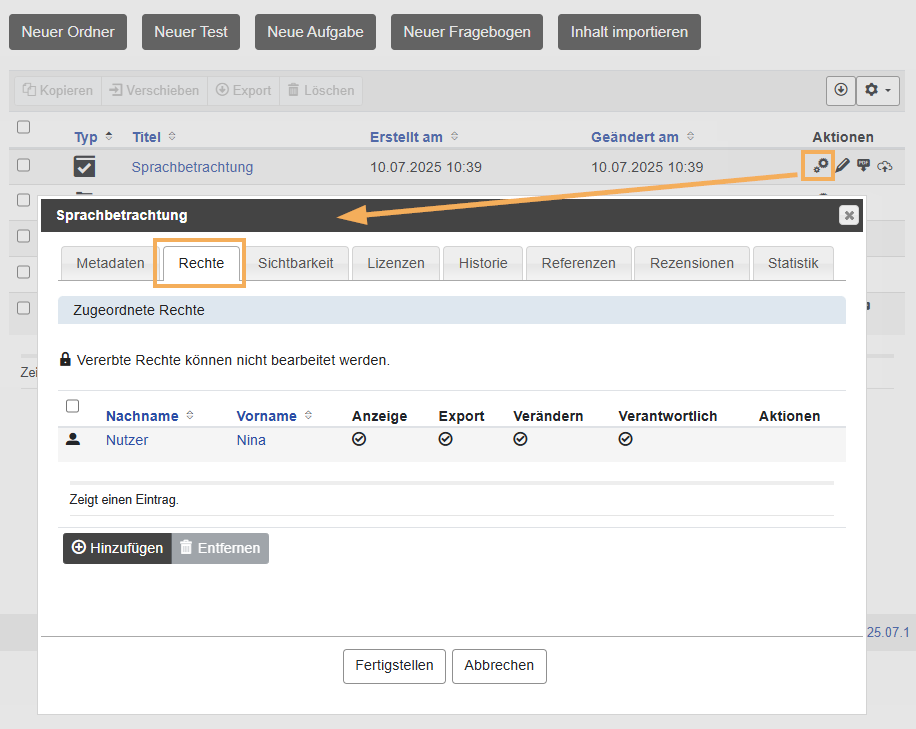Image resolution: width=916 pixels, height=729 pixels.
Task: Click the Hinzufügen button
Action: pyautogui.click(x=117, y=548)
